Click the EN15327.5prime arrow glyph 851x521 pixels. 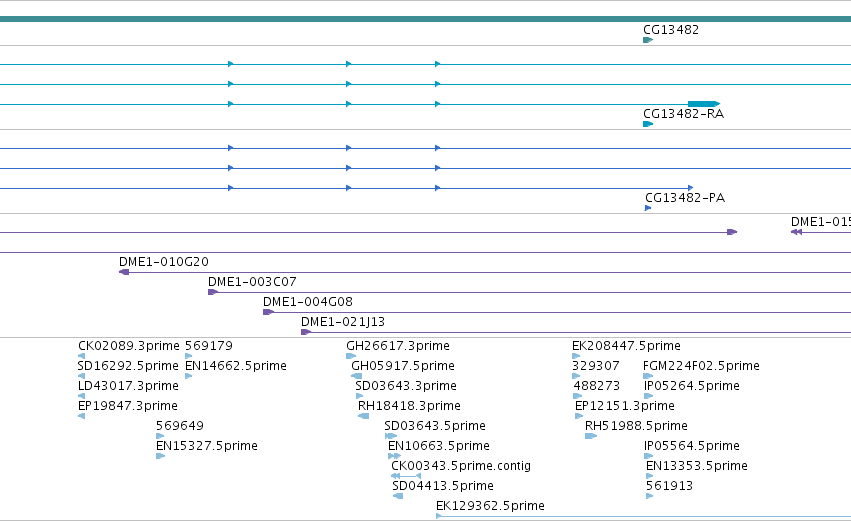(161, 456)
